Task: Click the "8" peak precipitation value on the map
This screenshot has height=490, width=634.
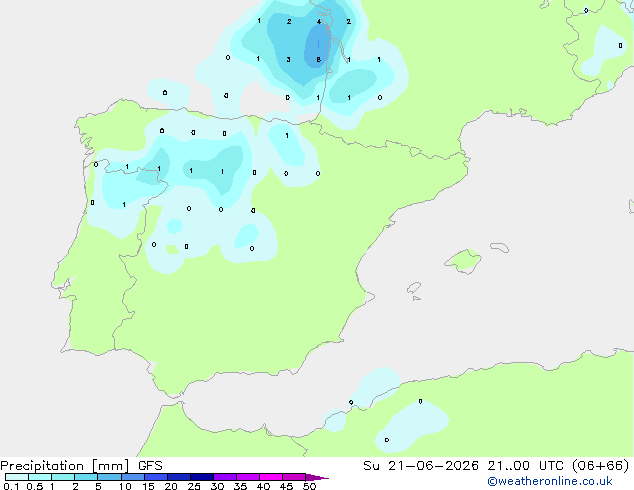Action: (319, 59)
